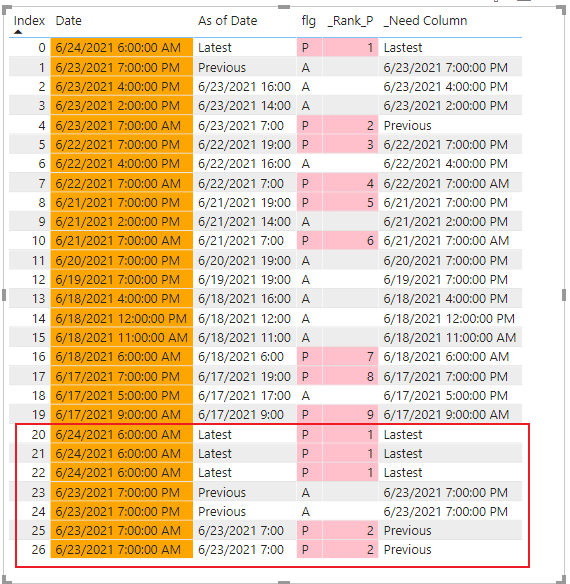The width and height of the screenshot is (570, 584).
Task: Select Date 6/21/2021 2:00:00 PM in row 9
Action: pyautogui.click(x=122, y=221)
